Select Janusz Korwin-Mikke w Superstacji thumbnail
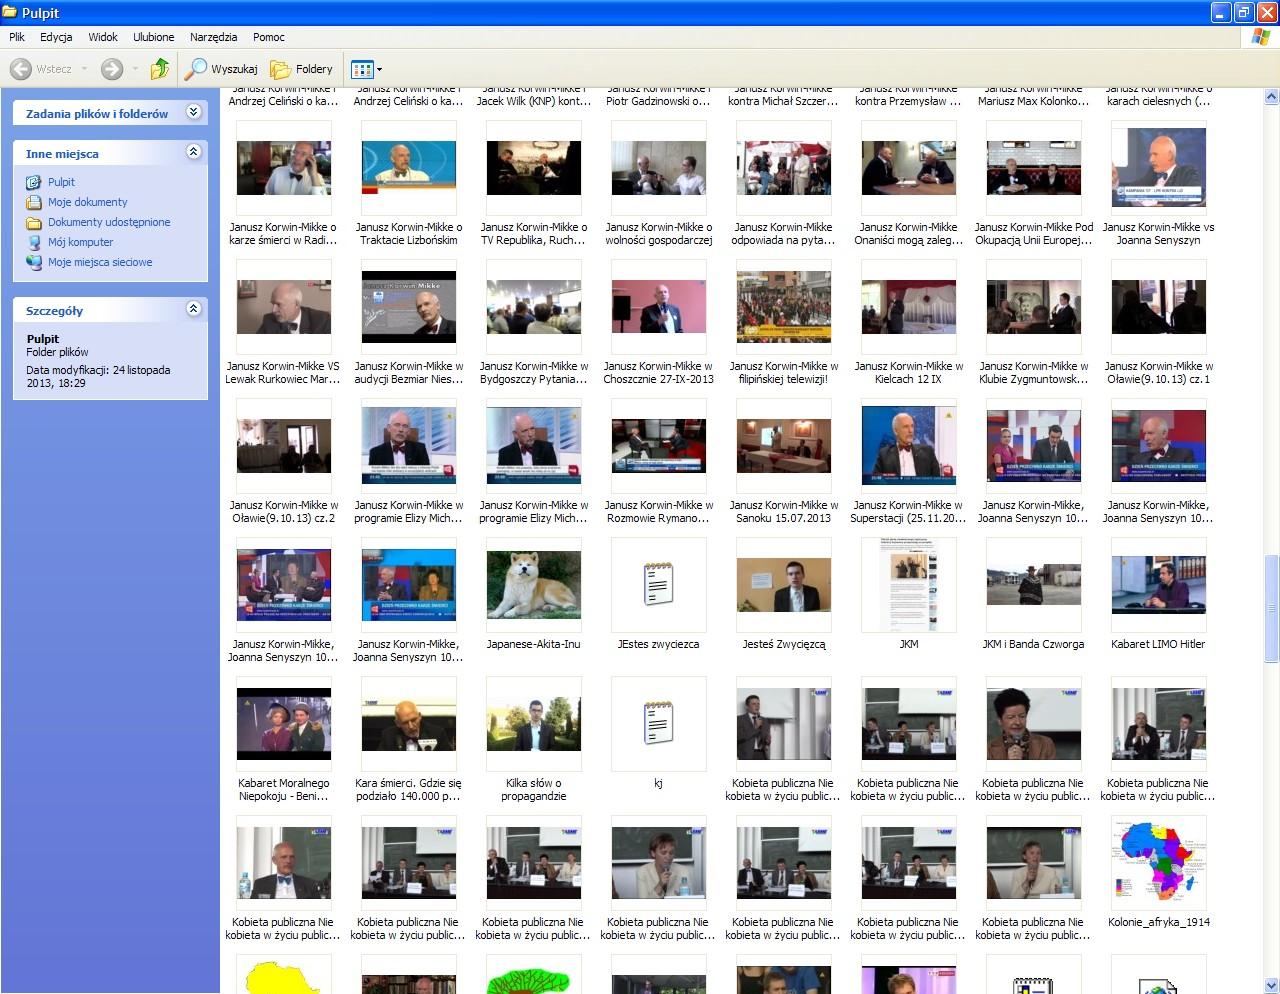The image size is (1280, 994). click(908, 446)
